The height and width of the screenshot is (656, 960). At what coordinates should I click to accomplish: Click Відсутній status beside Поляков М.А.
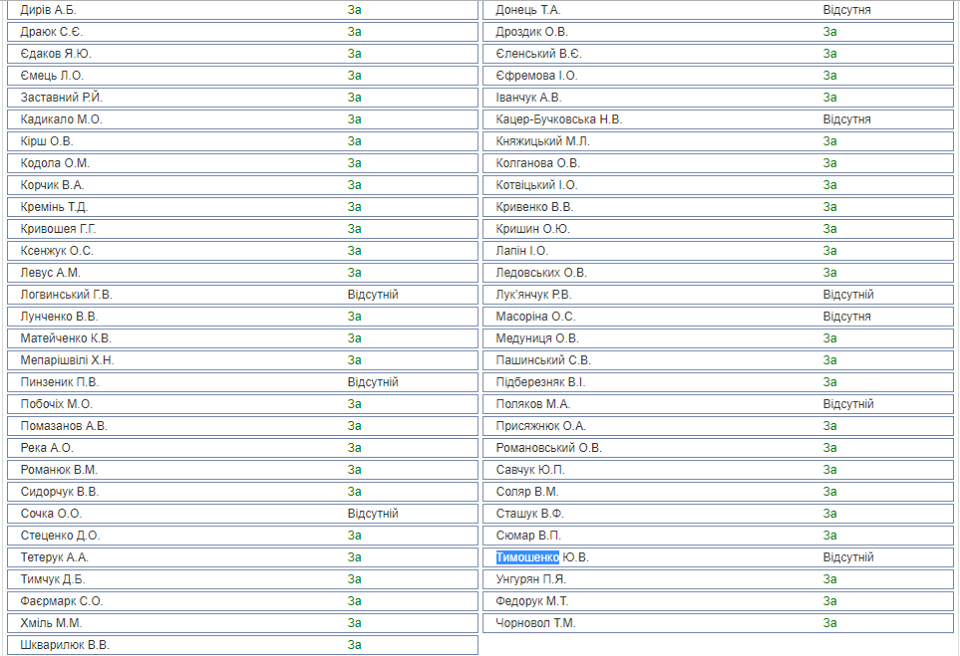(848, 404)
